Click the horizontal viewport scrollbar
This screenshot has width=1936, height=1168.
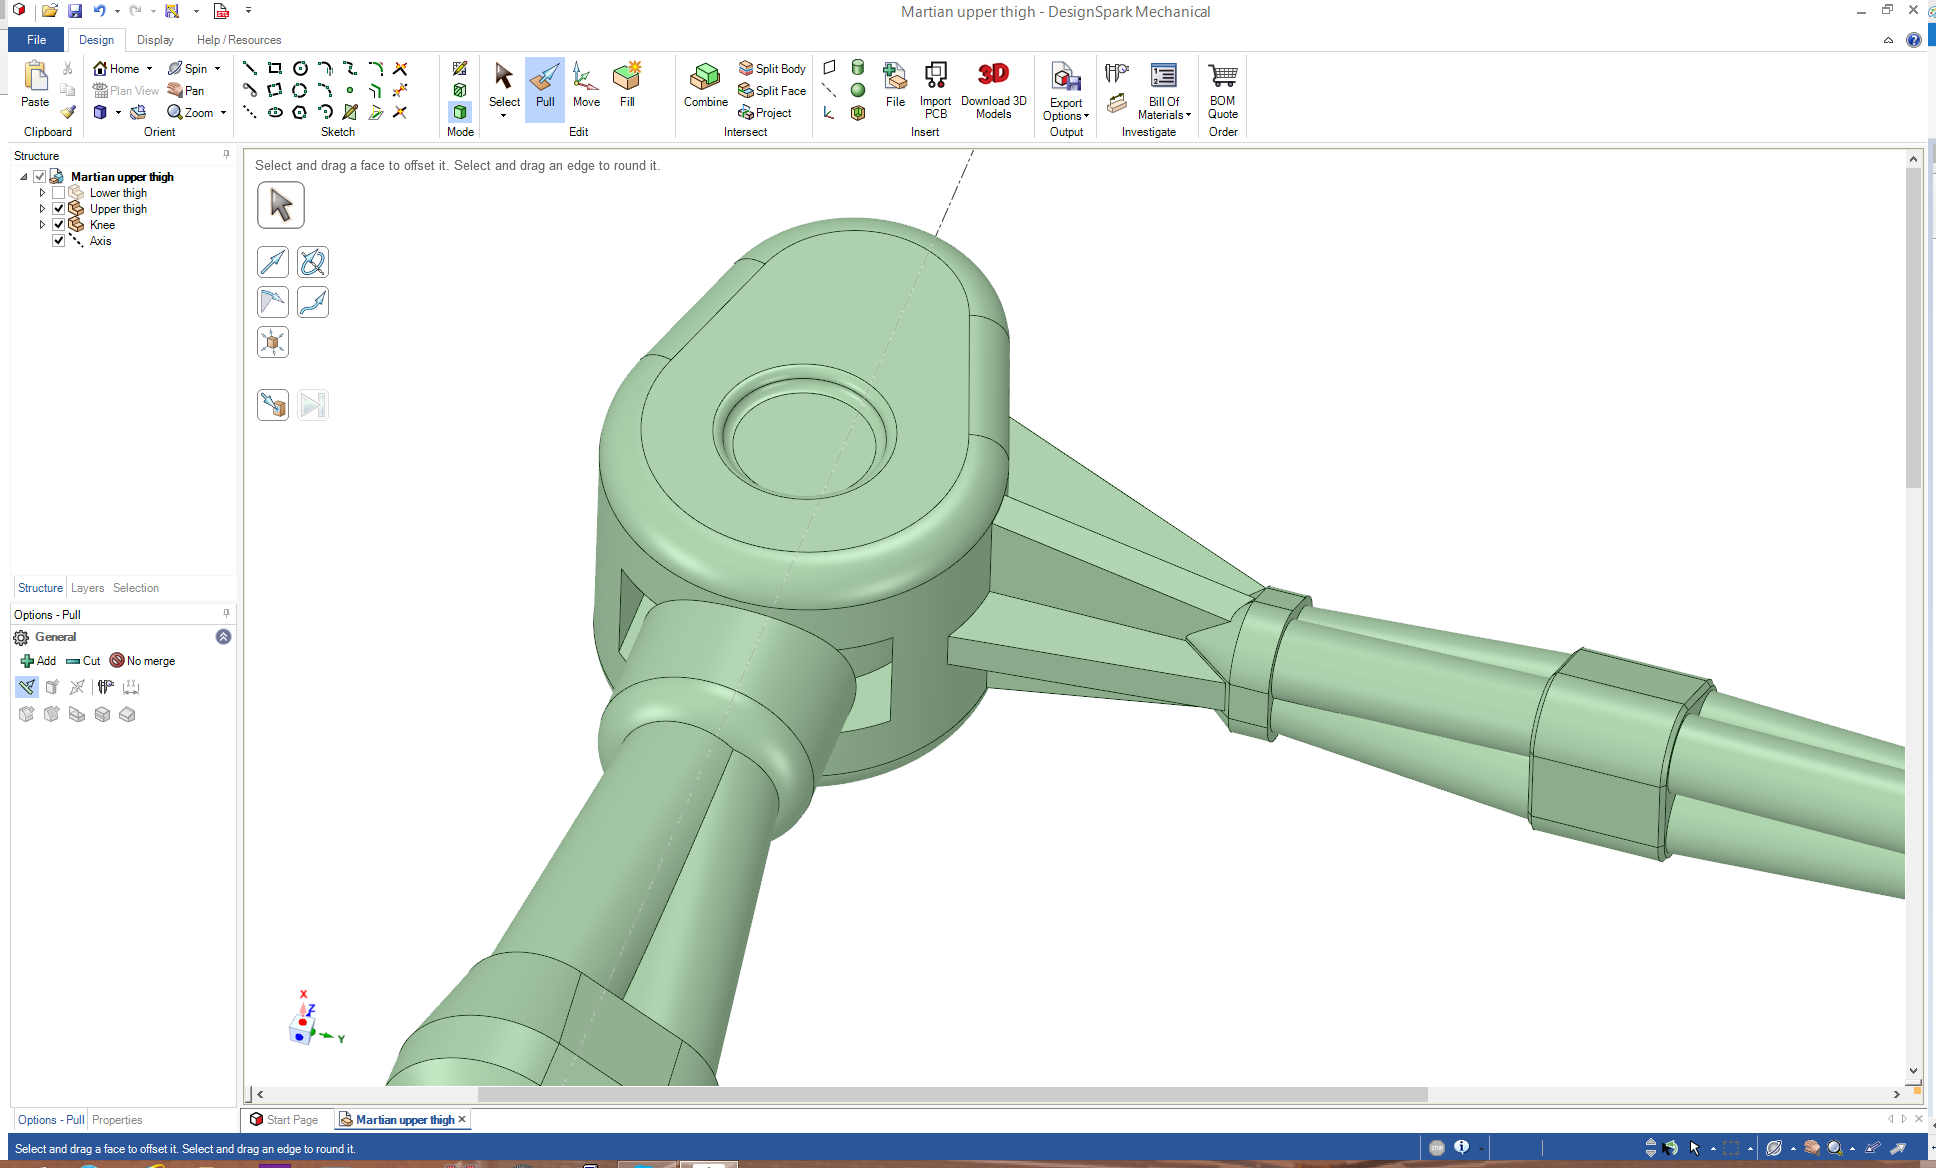click(x=952, y=1094)
